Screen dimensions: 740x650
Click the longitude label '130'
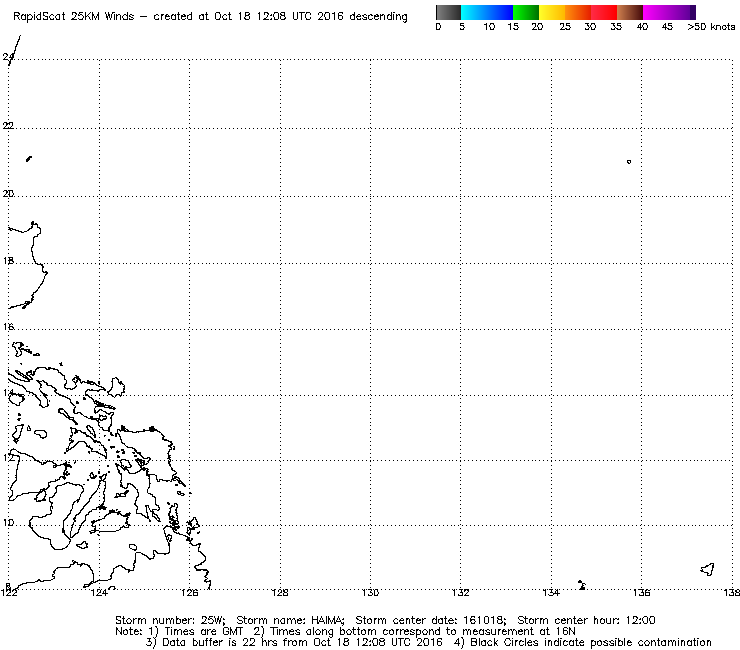tap(370, 592)
